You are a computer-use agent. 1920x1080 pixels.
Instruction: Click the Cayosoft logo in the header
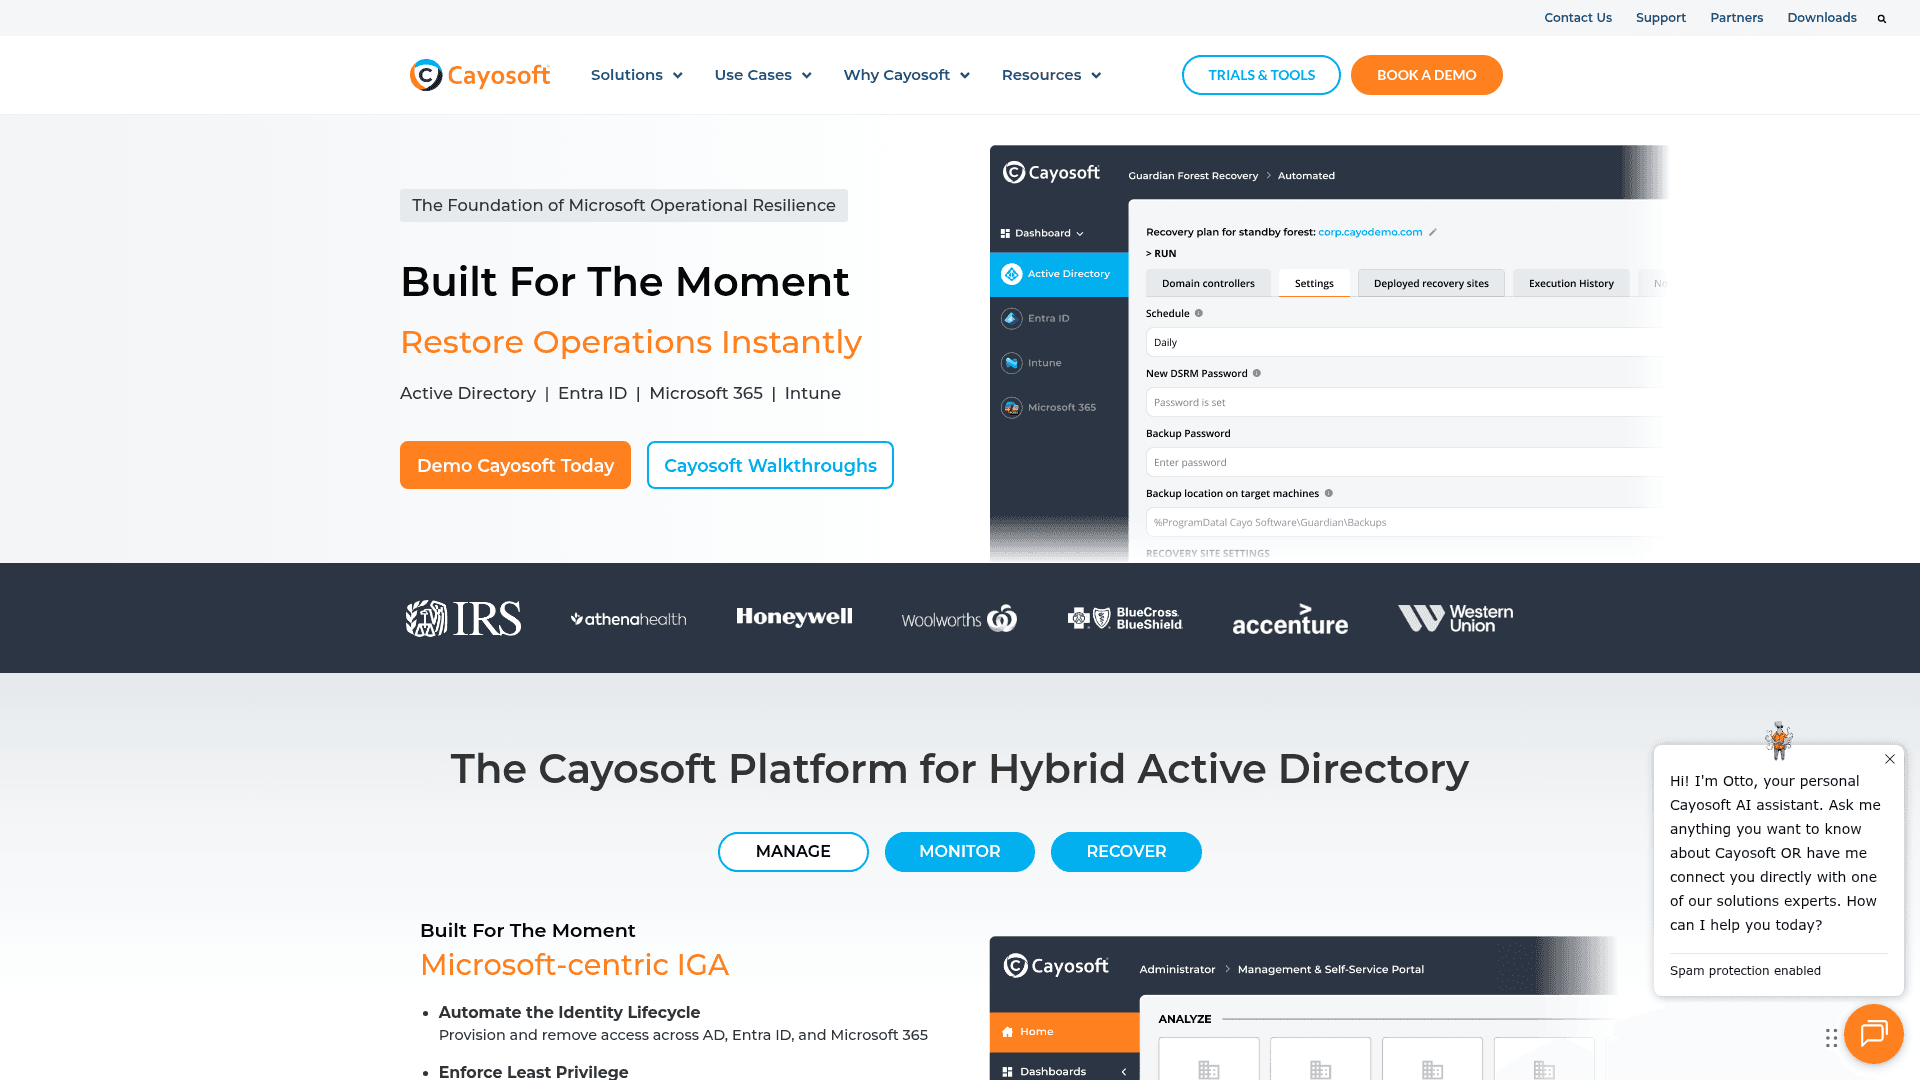480,75
